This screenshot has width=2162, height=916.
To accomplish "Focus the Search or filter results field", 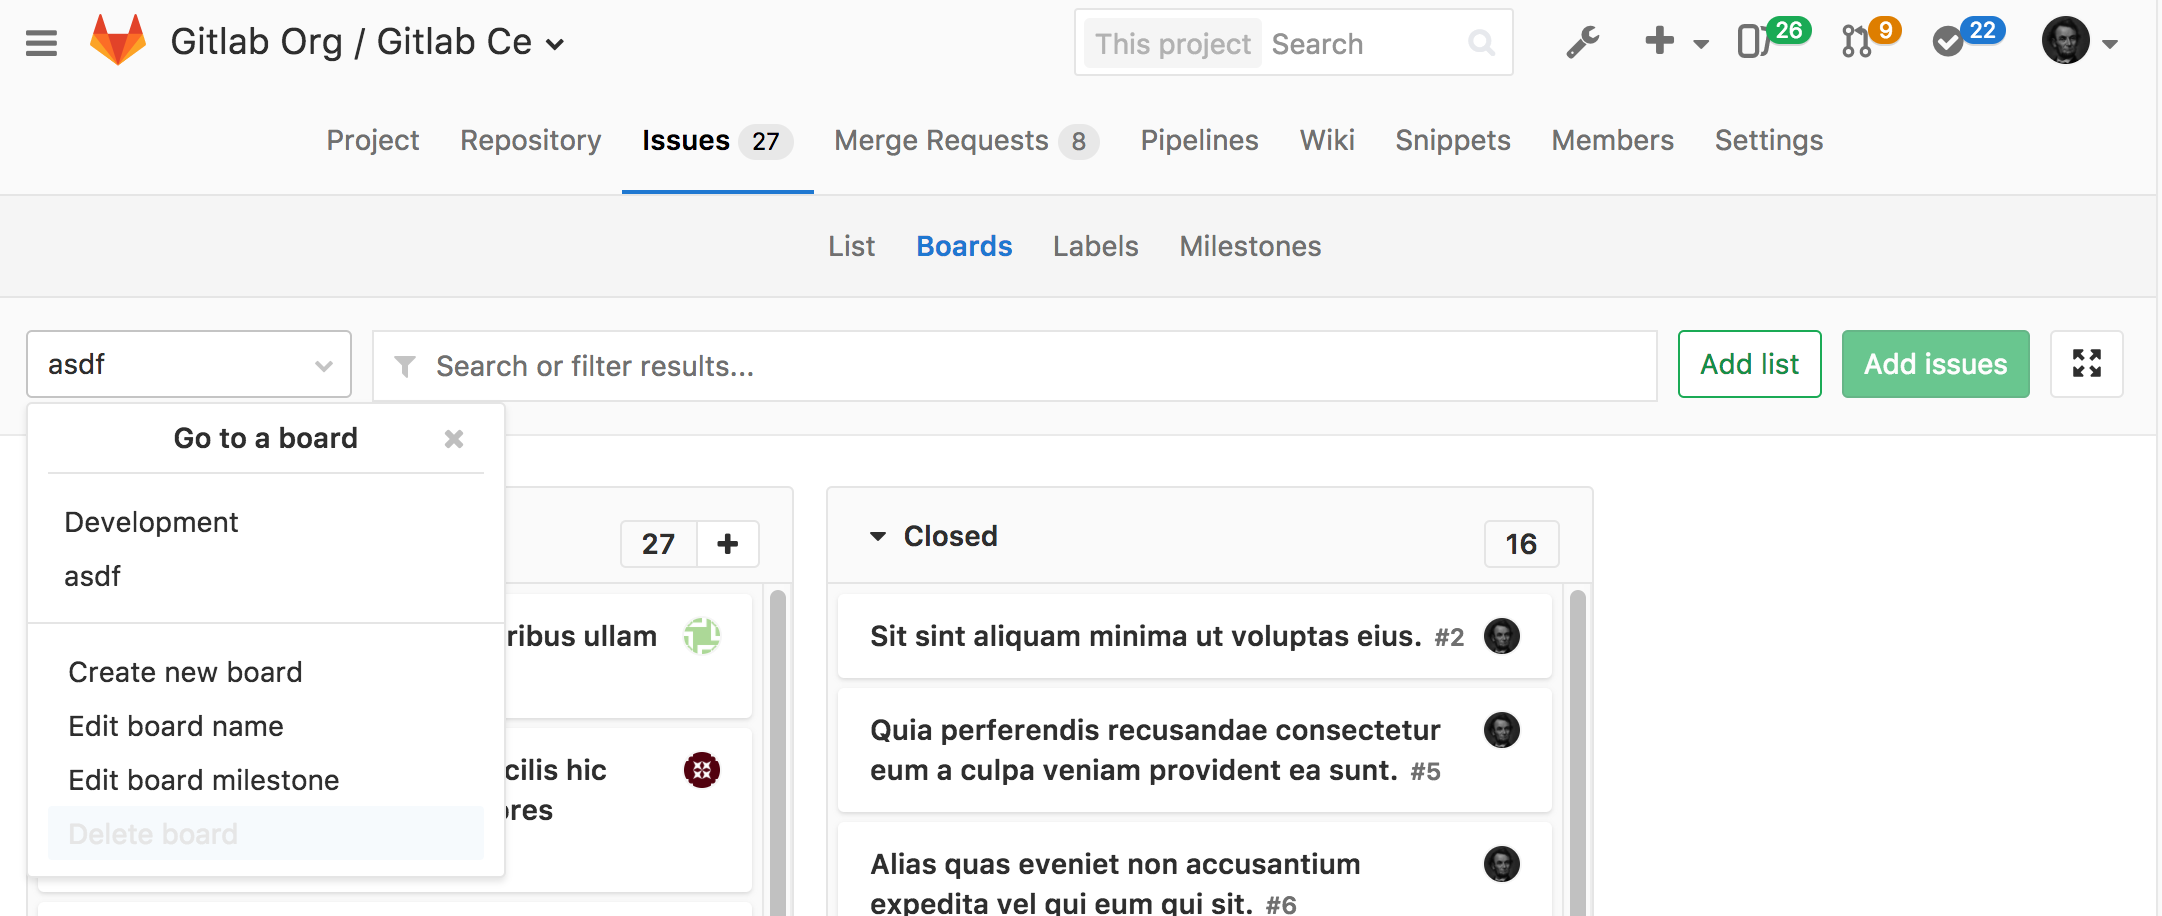I will pos(1015,366).
